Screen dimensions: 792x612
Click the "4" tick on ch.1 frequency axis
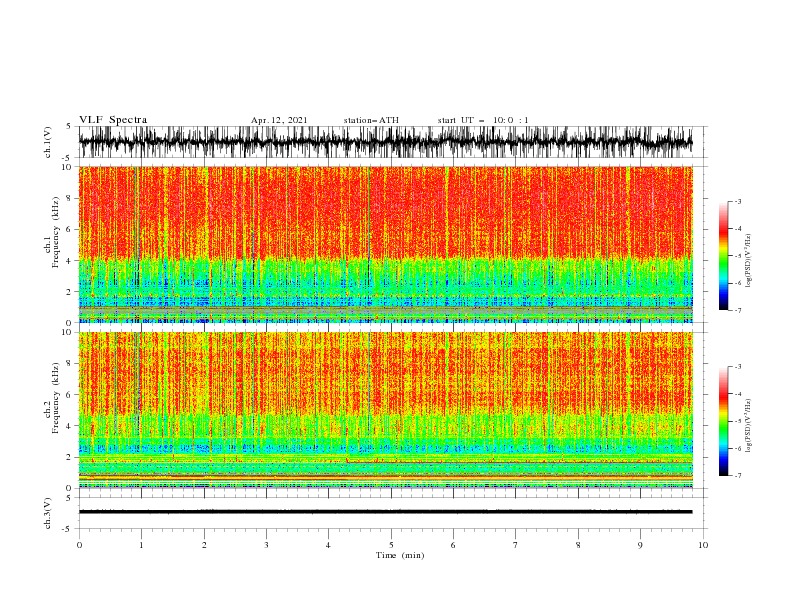(x=69, y=261)
